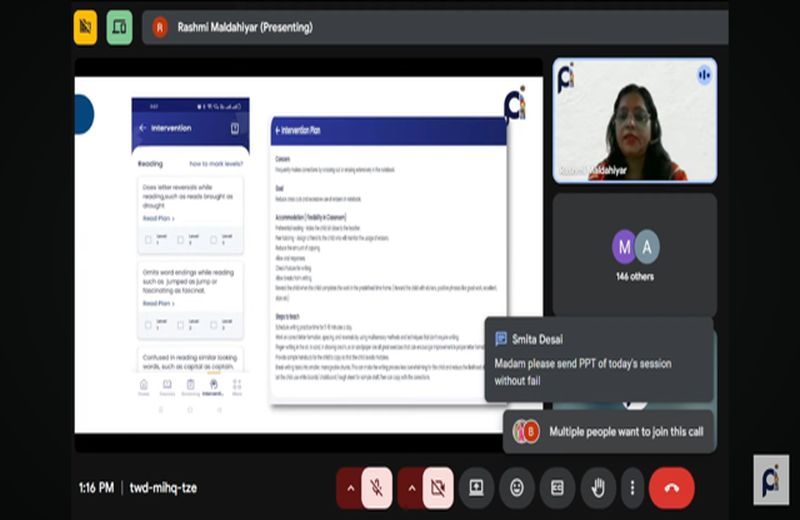Open the emoji reactions button
This screenshot has height=520, width=800.
coord(517,488)
